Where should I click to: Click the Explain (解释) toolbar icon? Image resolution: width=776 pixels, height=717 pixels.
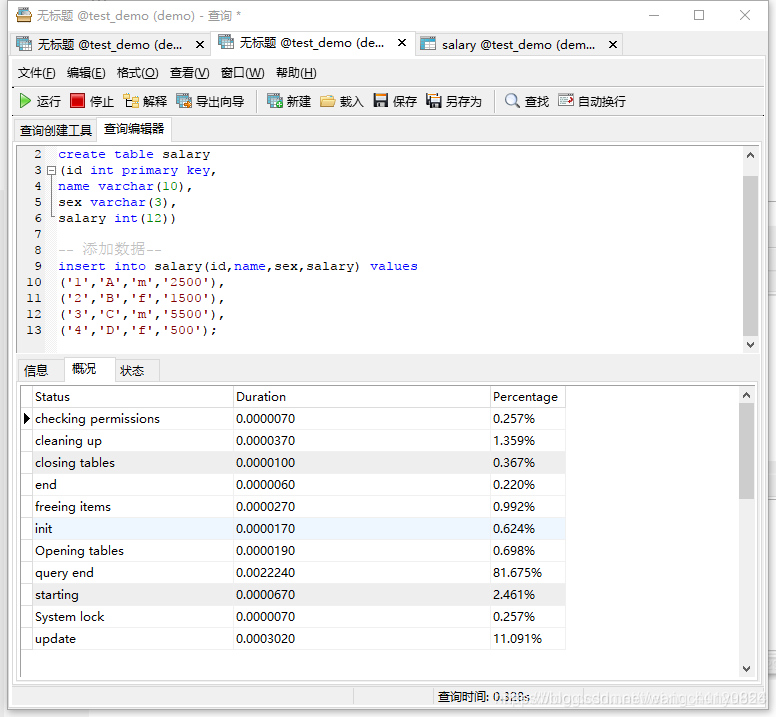(x=131, y=101)
